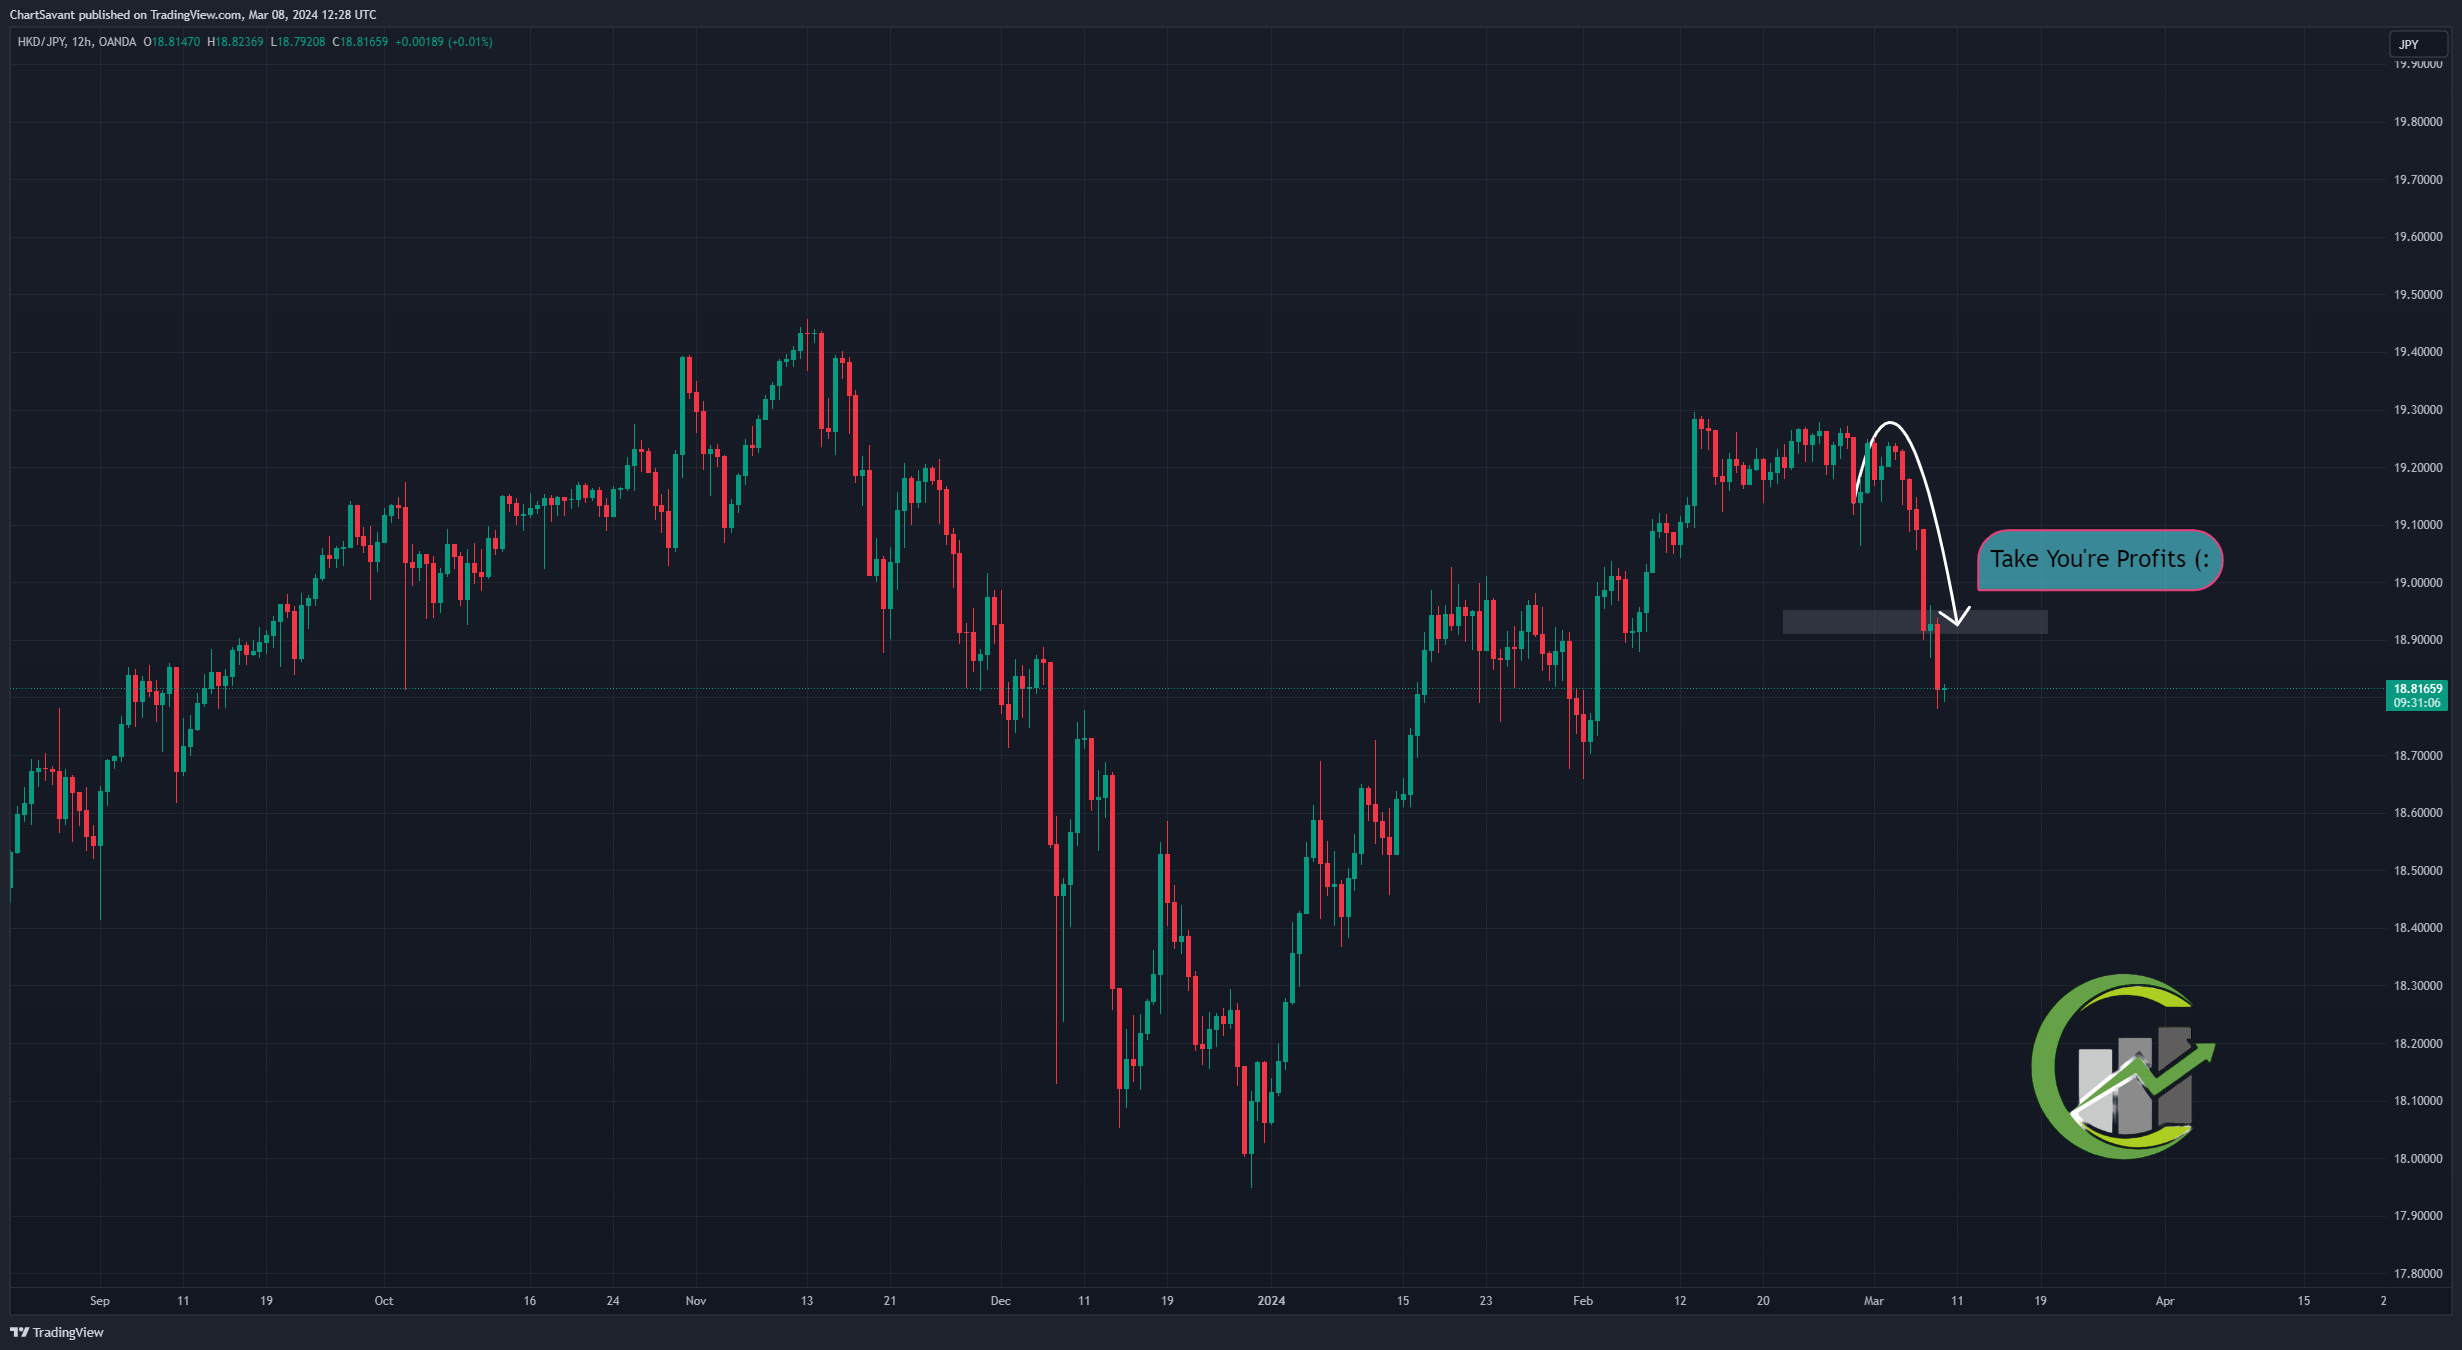Screen dimensions: 2462x1350
Task: Click the Apr label on time axis
Action: [2165, 1301]
